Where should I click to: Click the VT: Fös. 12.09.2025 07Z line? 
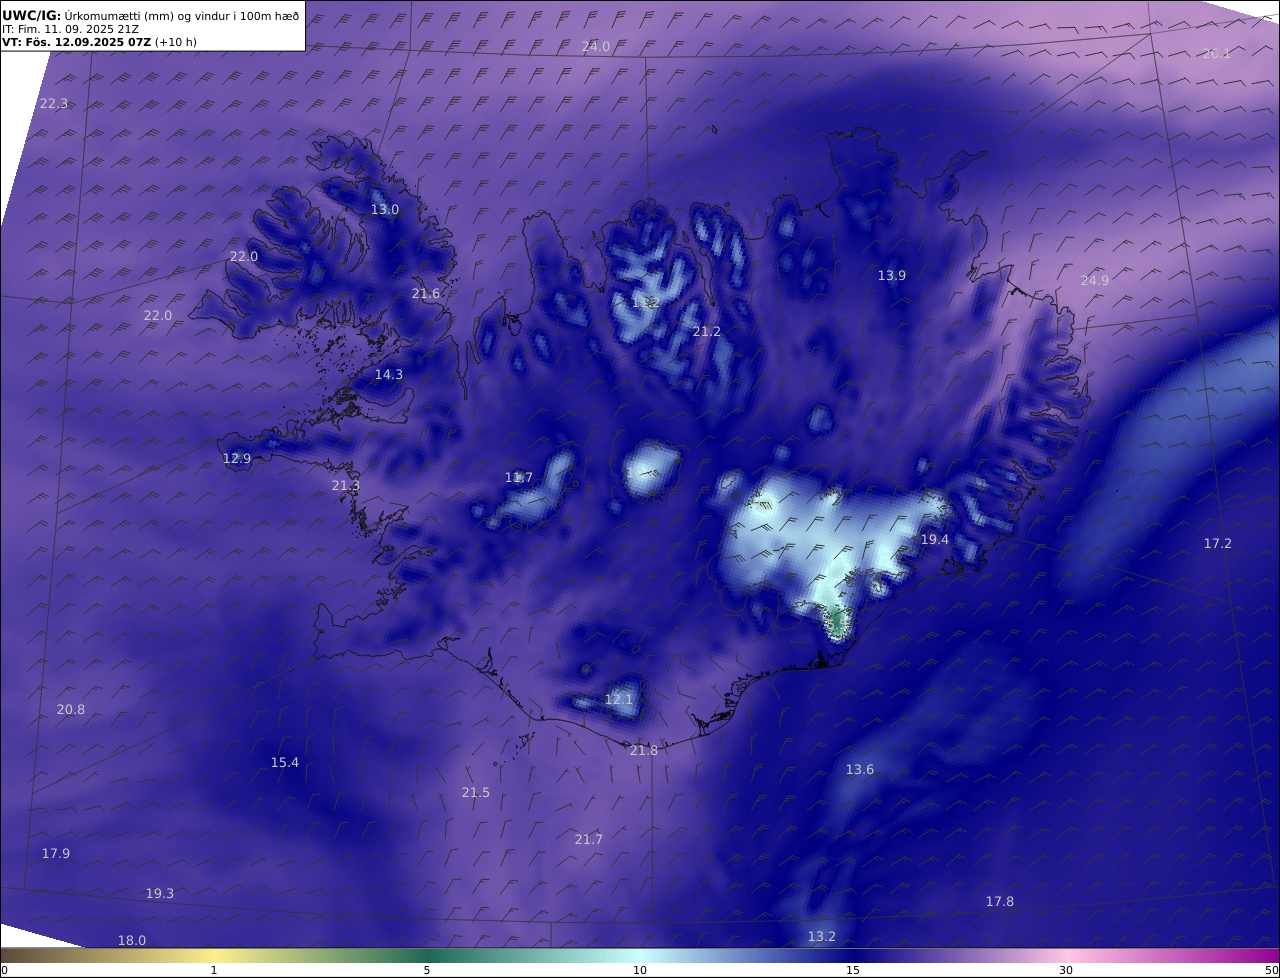pos(99,42)
